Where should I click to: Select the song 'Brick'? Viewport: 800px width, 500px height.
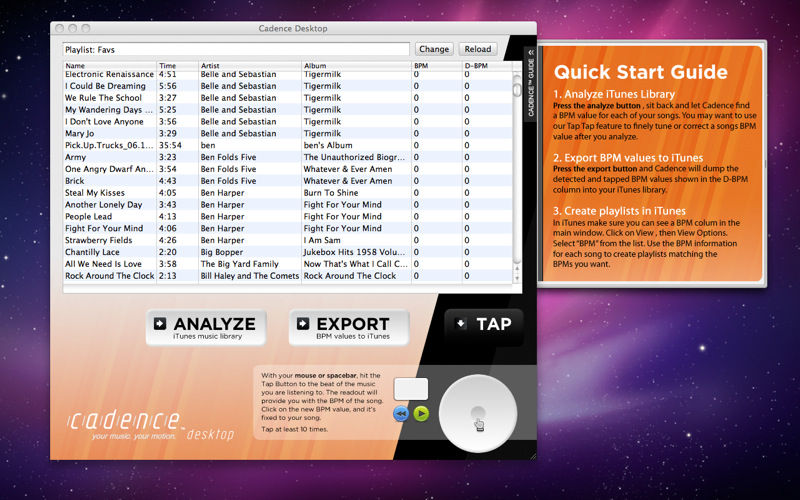74,181
